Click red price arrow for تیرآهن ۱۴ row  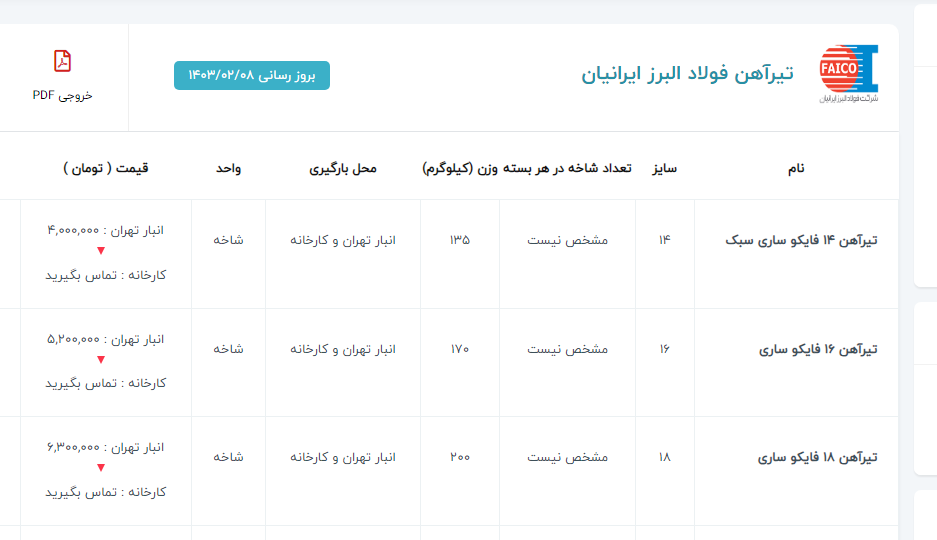tap(101, 252)
